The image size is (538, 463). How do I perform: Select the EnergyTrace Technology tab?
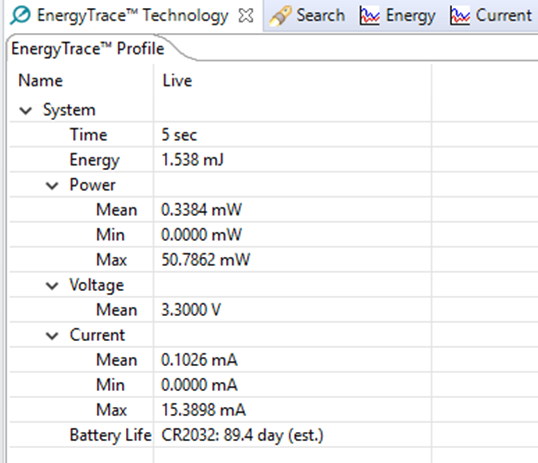pyautogui.click(x=132, y=16)
